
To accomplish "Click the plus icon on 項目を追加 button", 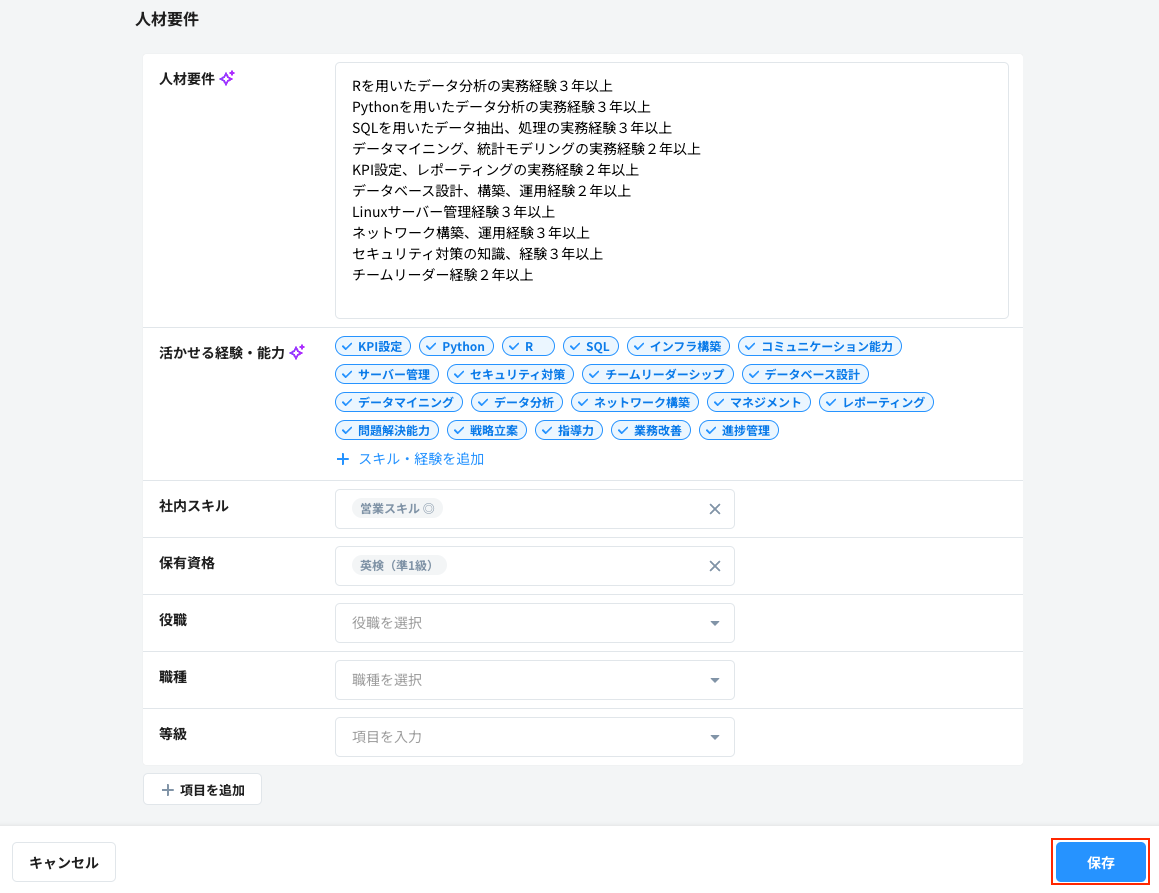I will coord(168,788).
